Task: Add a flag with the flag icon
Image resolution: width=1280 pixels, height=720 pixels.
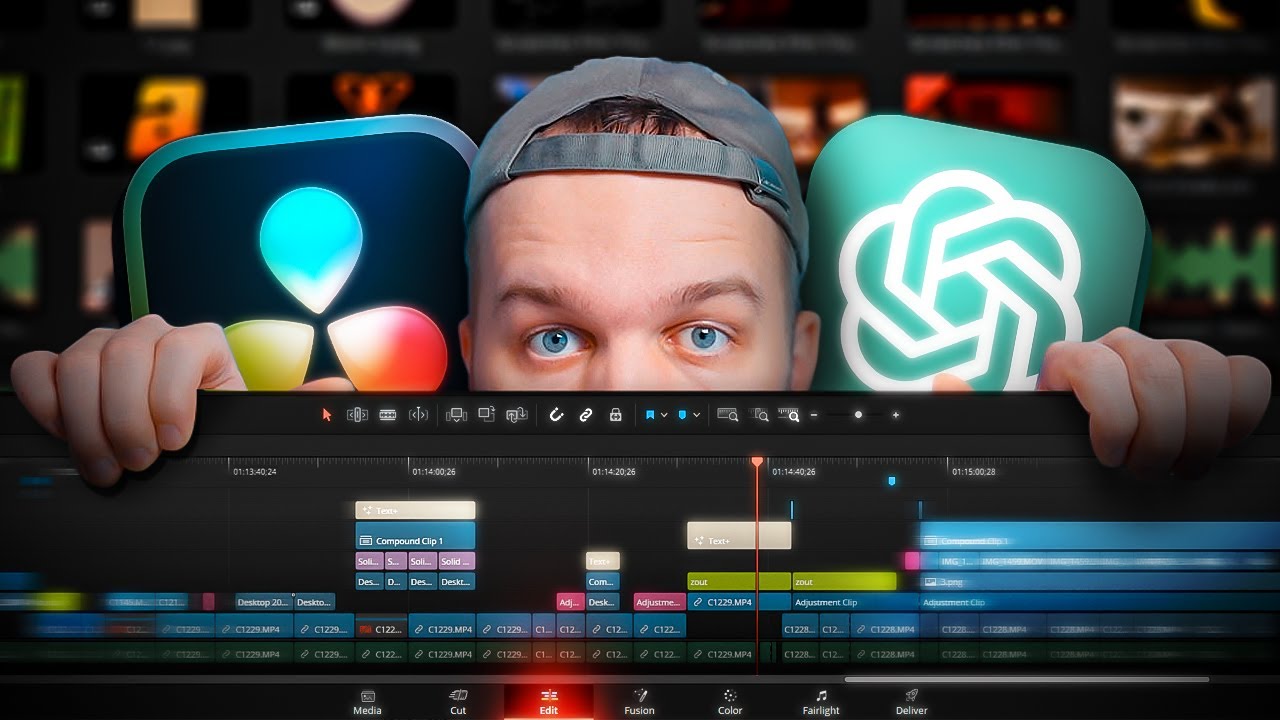Action: (650, 415)
